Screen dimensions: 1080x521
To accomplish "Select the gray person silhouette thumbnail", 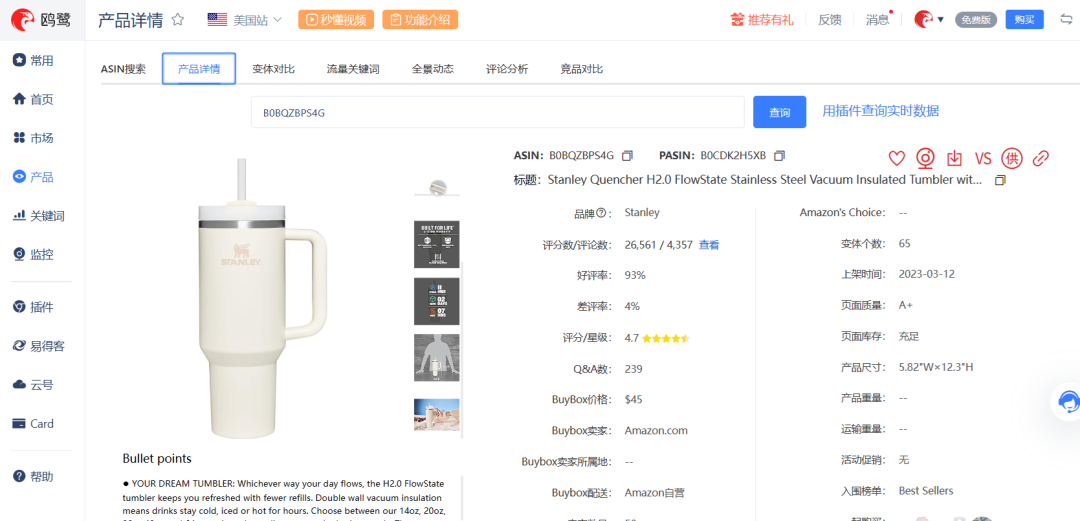I will coord(437,358).
